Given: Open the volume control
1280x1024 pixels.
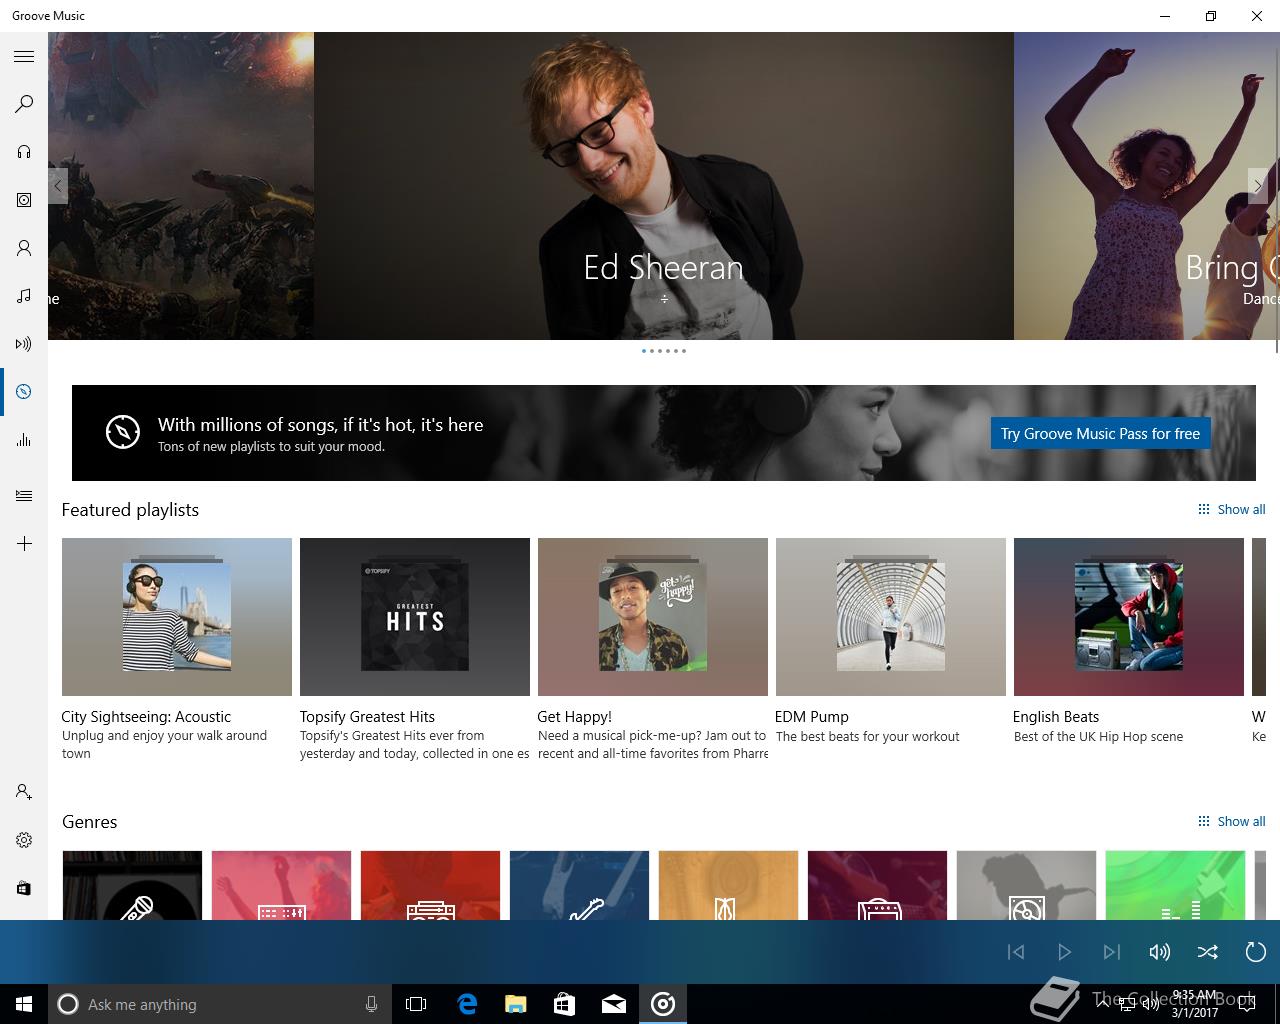Looking at the screenshot, I should click(1160, 952).
